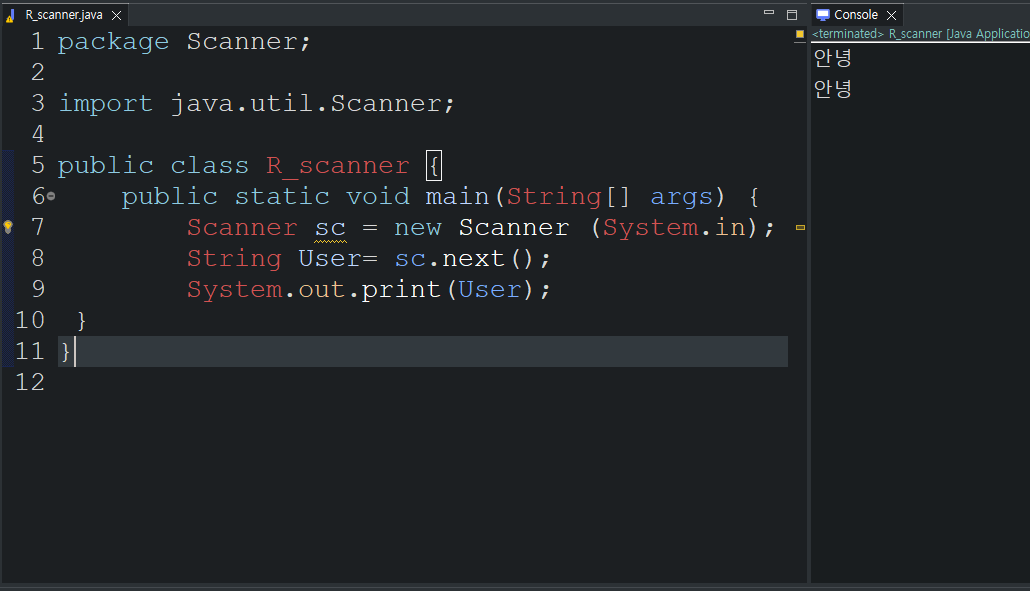Click the yellow warning marker in overview ruler
Viewport: 1030px width, 591px height.
[800, 227]
